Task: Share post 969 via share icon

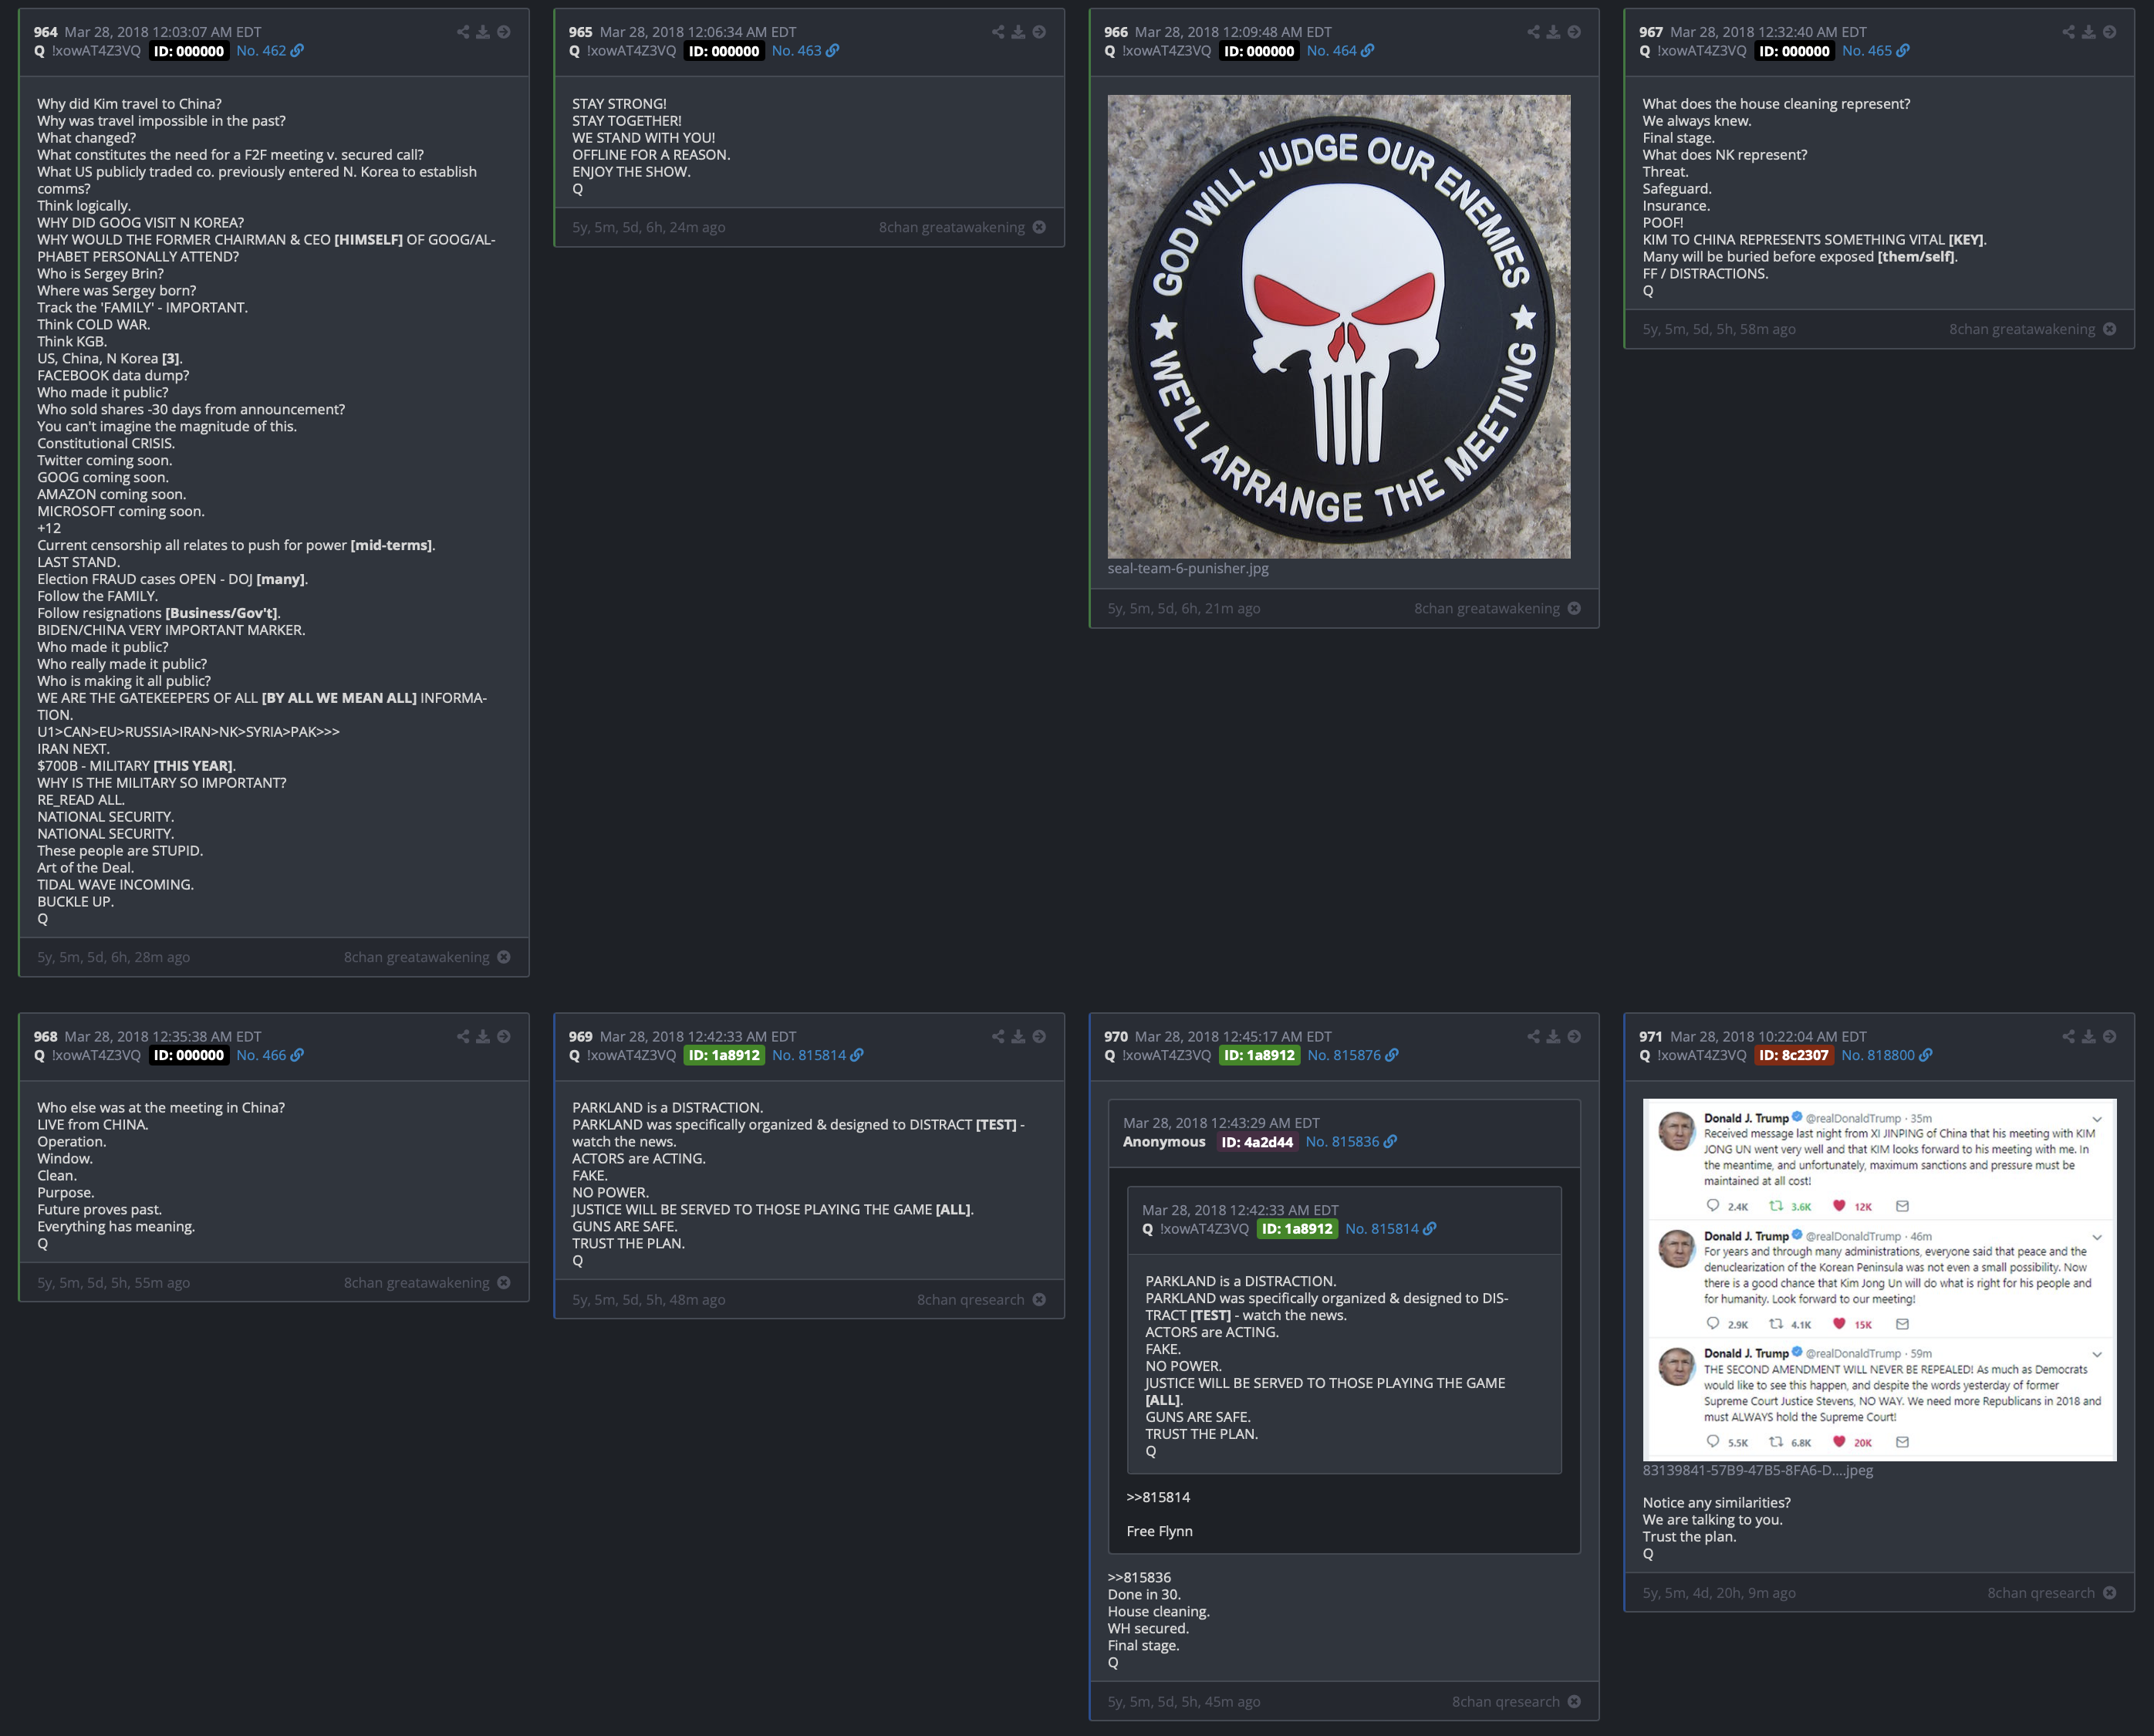Action: coord(998,1036)
